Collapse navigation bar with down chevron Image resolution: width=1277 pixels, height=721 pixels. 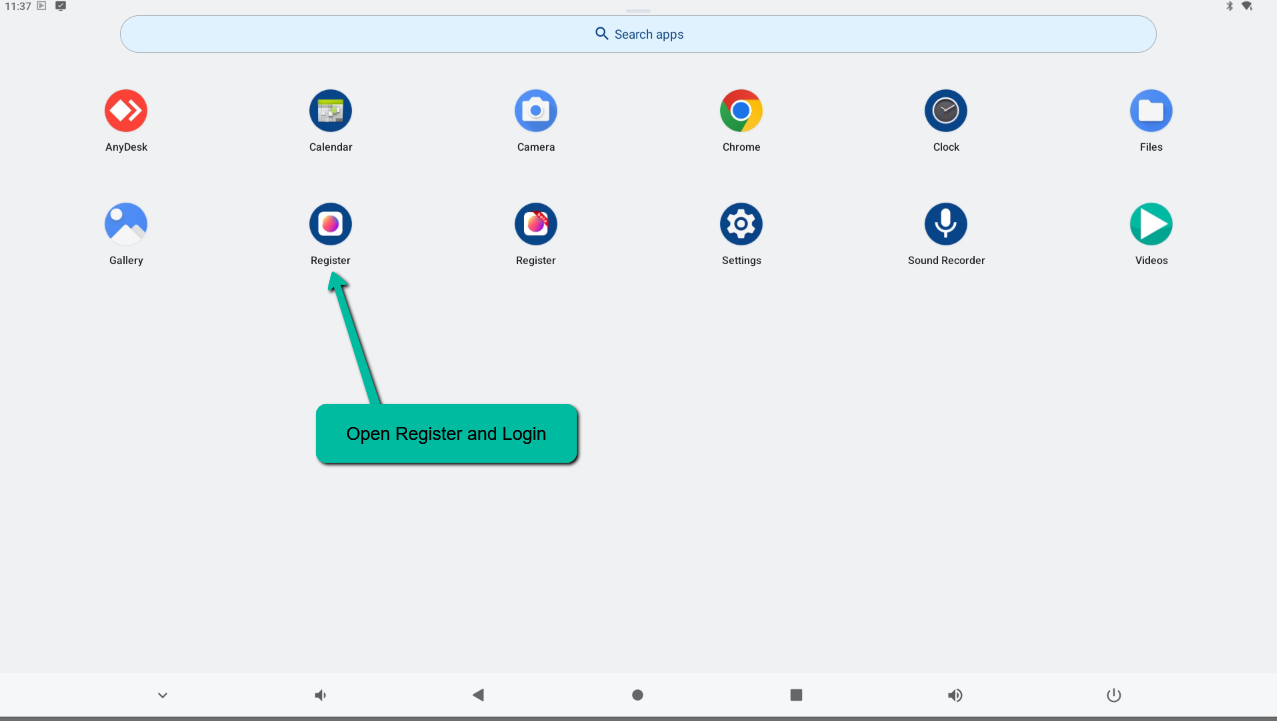[x=163, y=695]
